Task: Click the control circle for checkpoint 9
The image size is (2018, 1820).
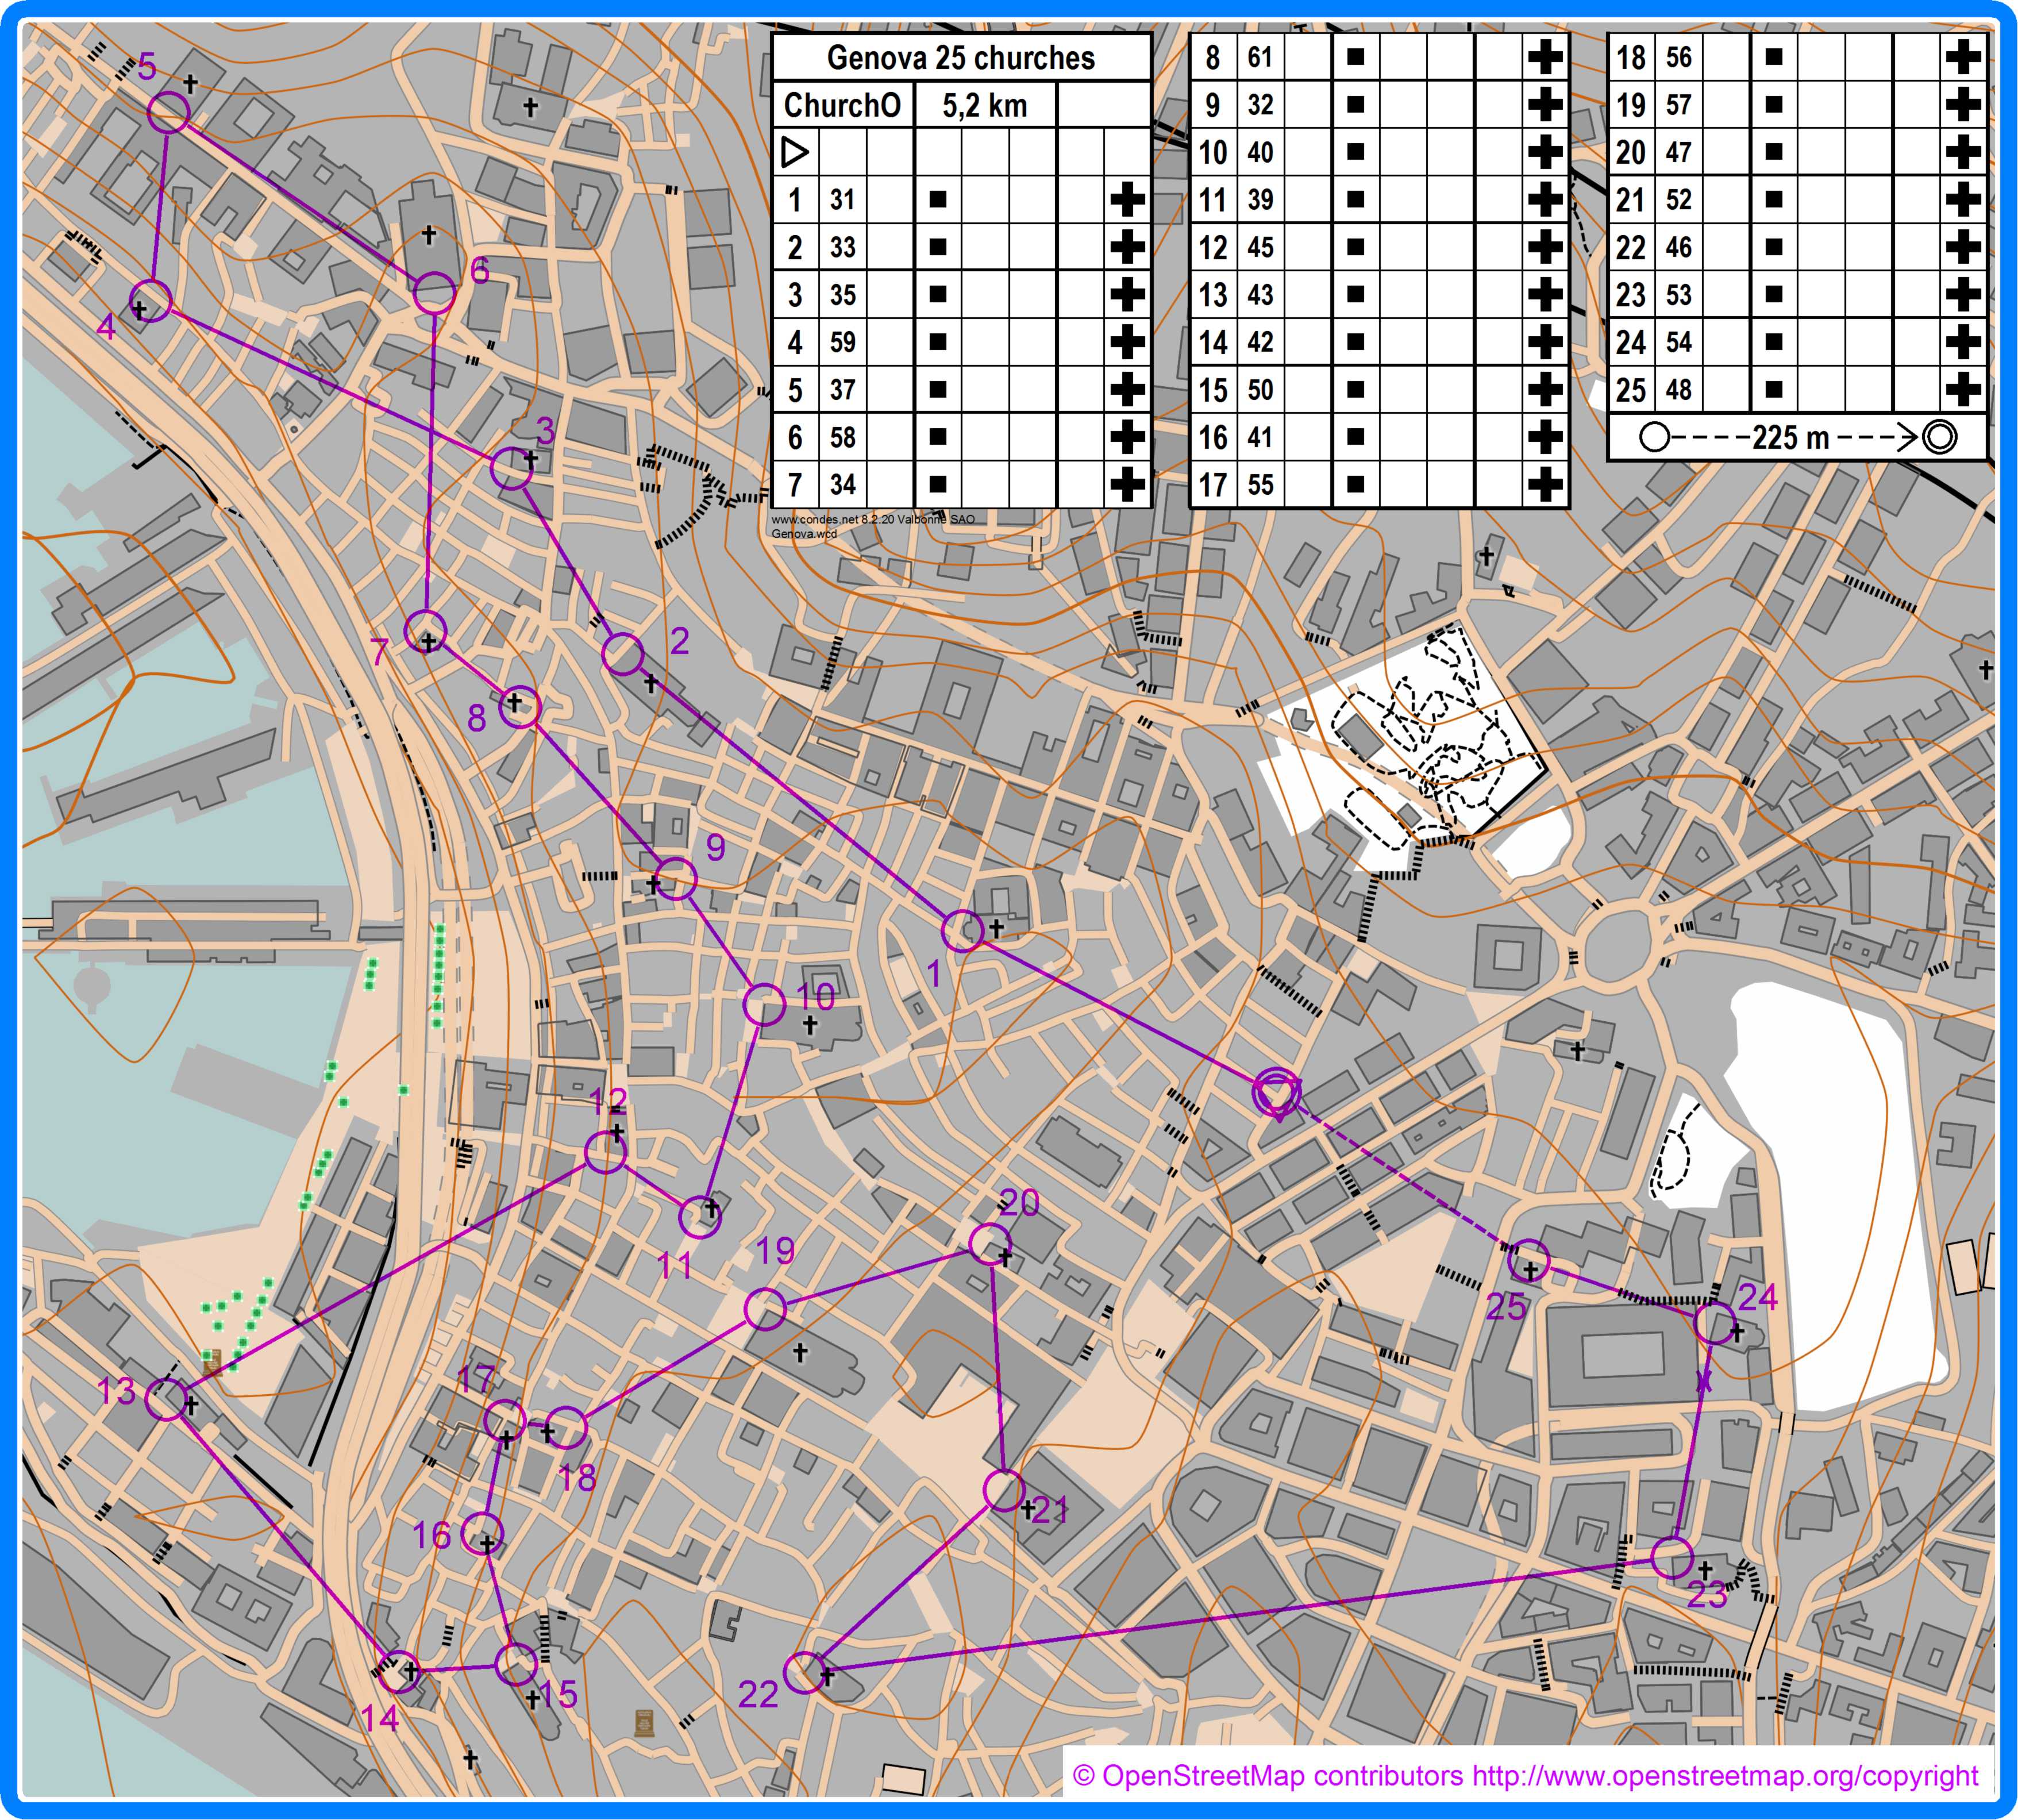Action: tap(676, 878)
